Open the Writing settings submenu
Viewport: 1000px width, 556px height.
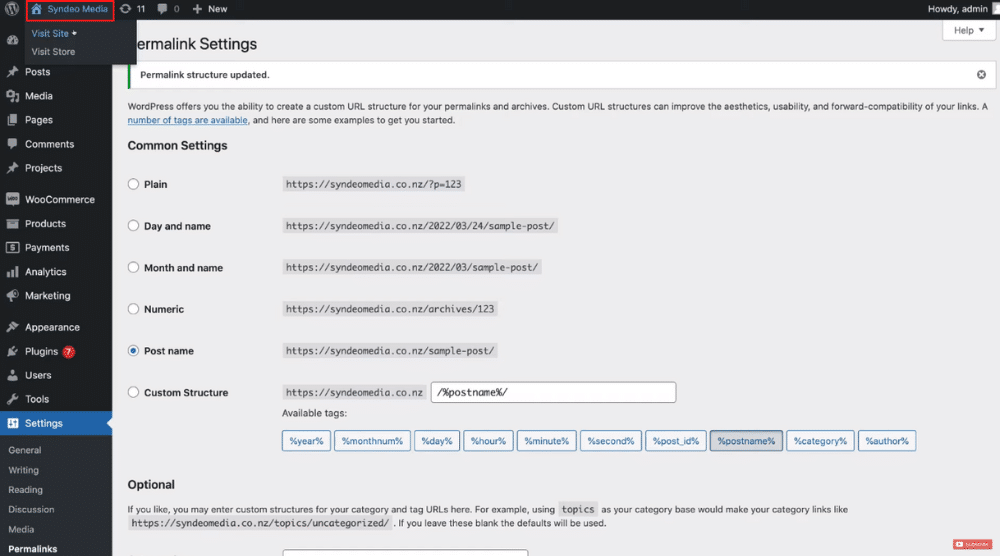[24, 470]
